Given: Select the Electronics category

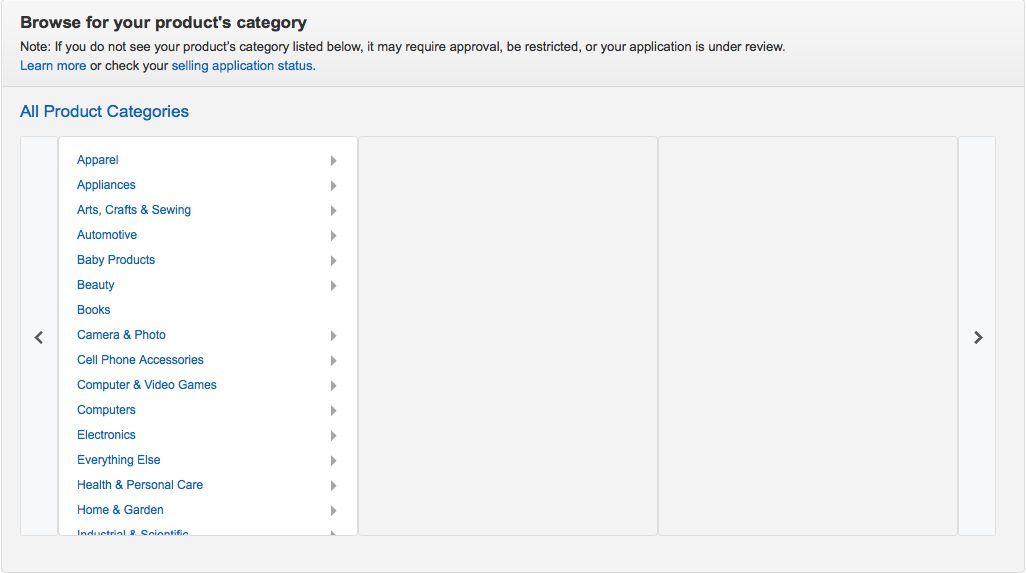Looking at the screenshot, I should pos(106,435).
